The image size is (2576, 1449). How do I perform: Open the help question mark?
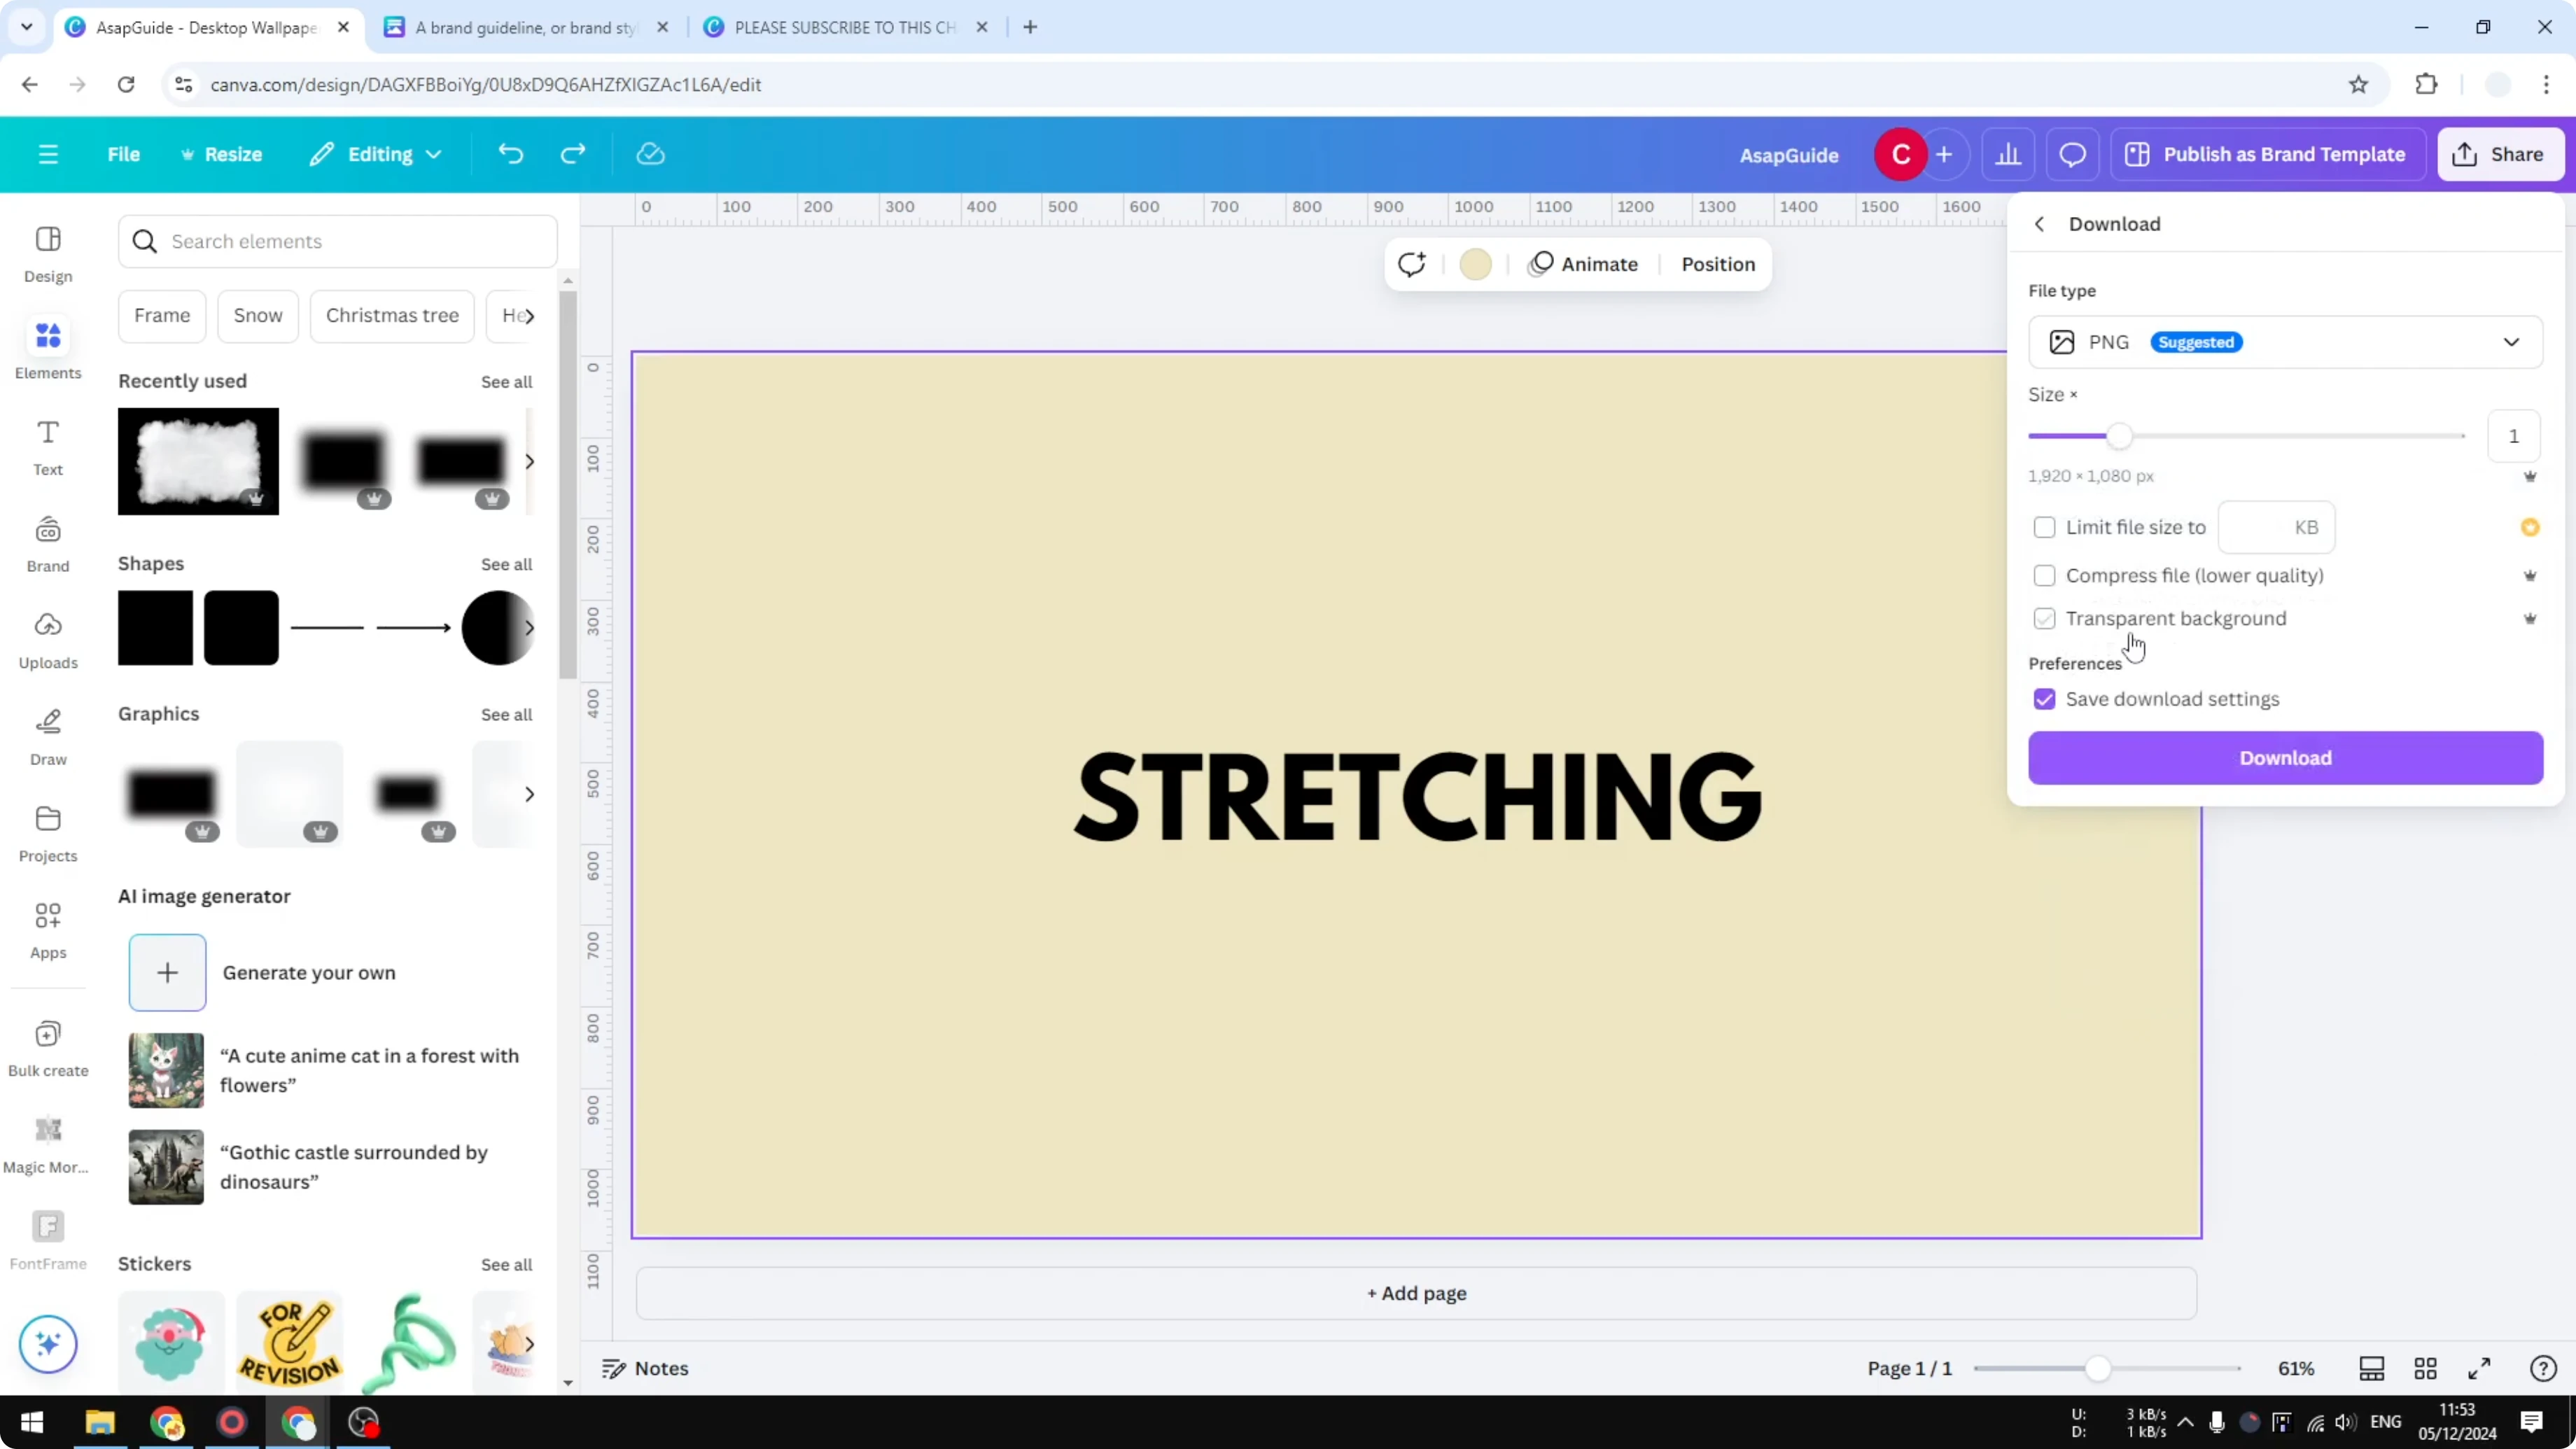[x=2543, y=1368]
